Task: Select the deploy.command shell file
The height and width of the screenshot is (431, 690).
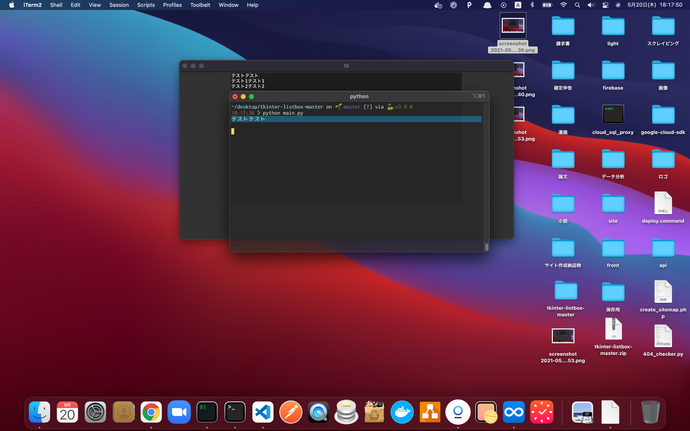Action: click(x=663, y=207)
